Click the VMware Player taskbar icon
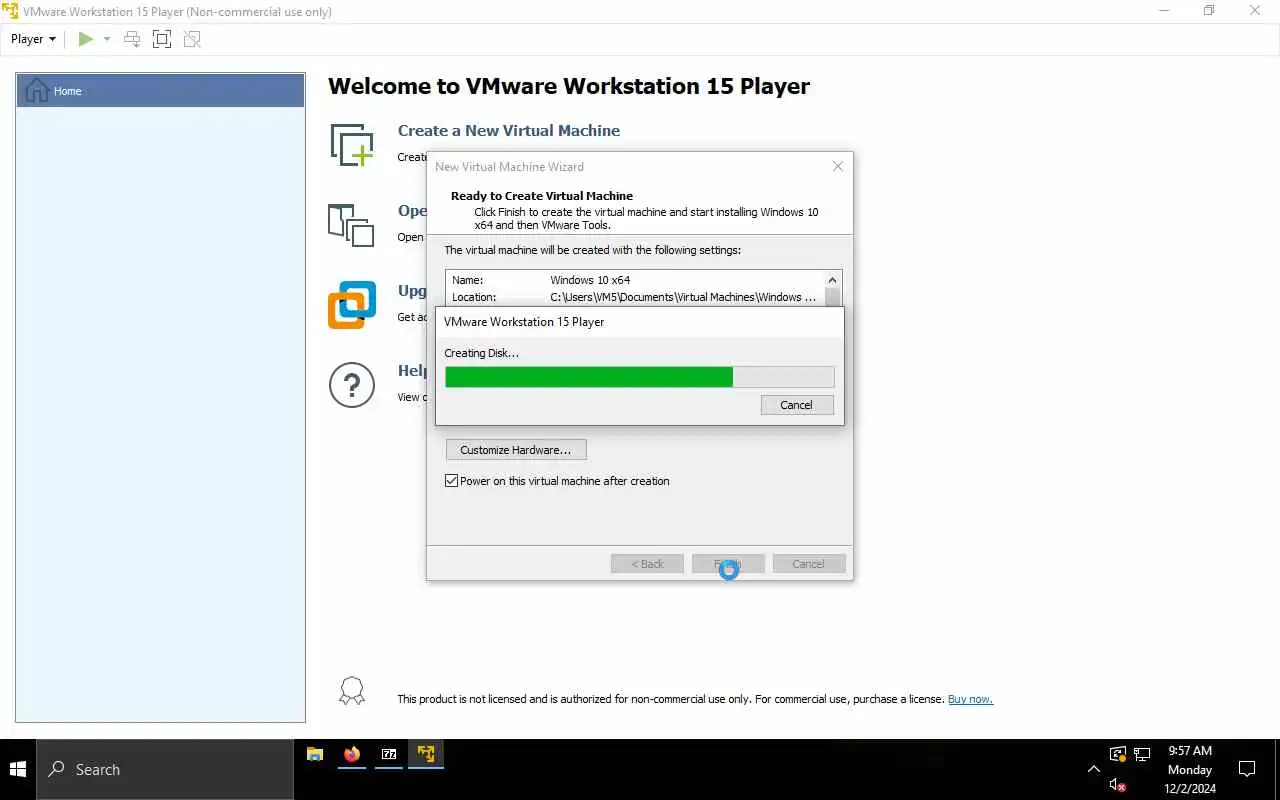This screenshot has height=800, width=1280. coord(427,755)
